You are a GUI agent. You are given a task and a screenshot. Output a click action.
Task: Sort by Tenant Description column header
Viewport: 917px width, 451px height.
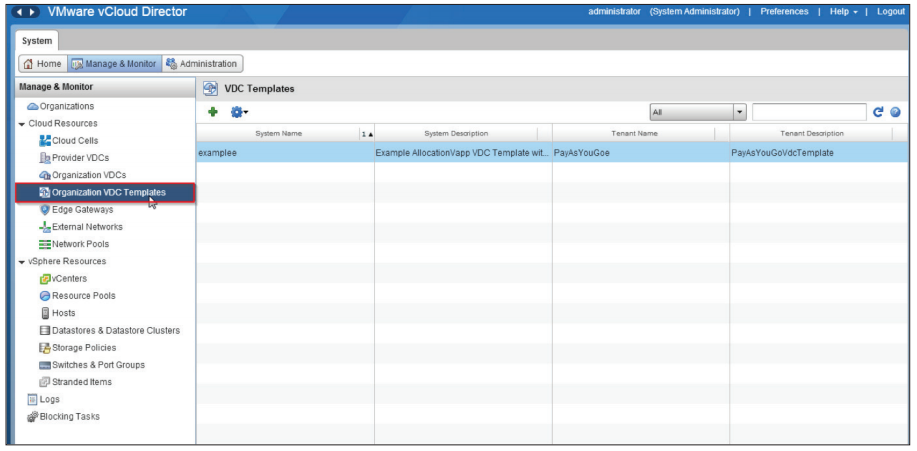812,133
